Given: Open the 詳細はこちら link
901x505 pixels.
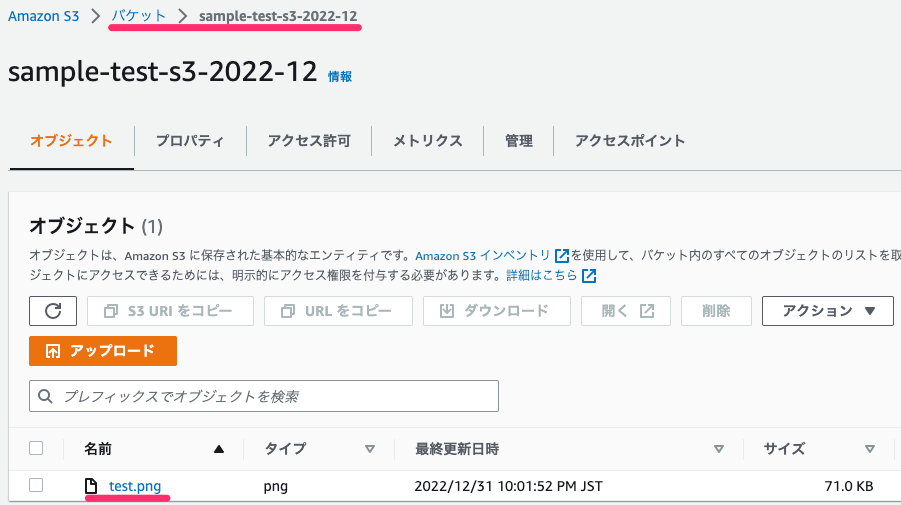Looking at the screenshot, I should click(x=542, y=276).
